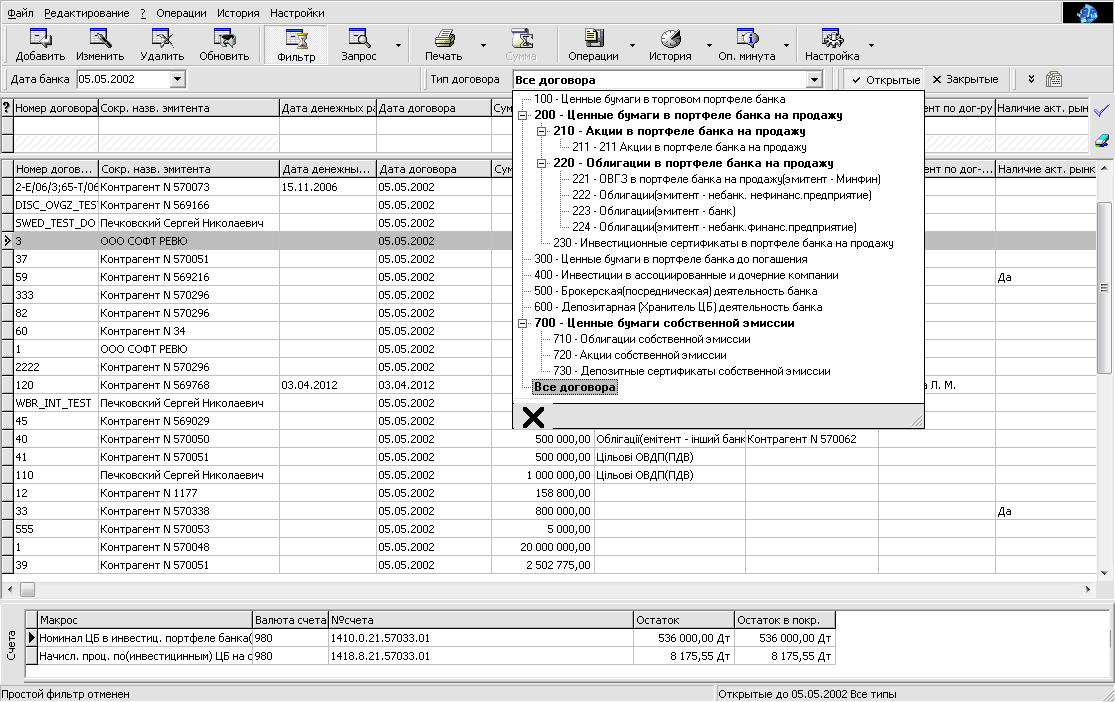Click the Печать toolbar icon

[x=444, y=45]
